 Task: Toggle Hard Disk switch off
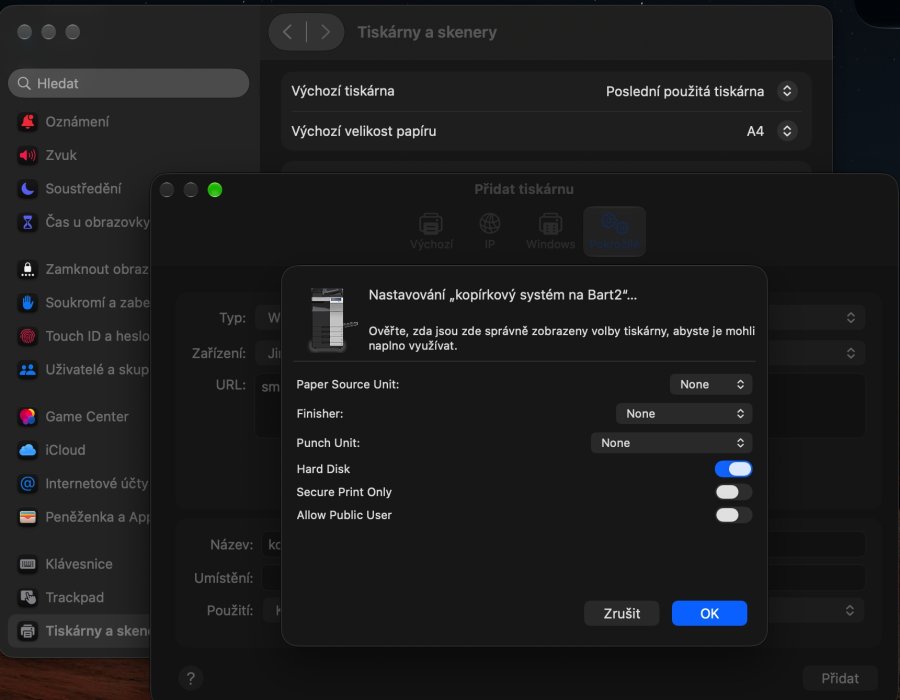733,469
